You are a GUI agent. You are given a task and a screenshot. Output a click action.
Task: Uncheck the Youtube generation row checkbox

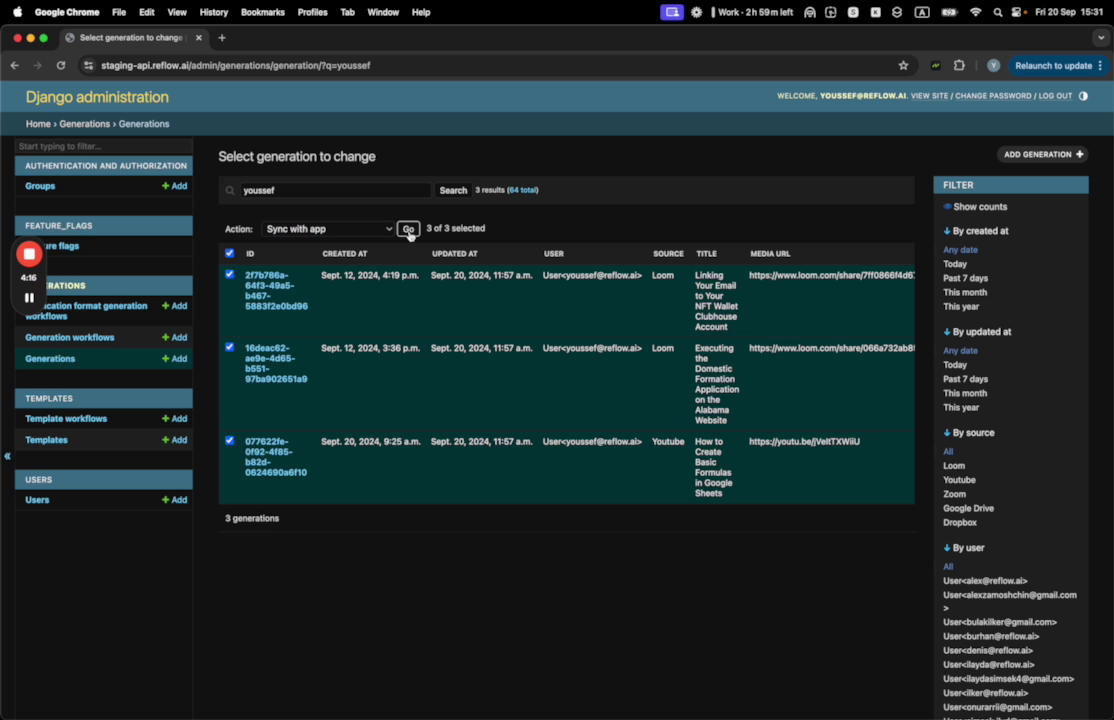tap(230, 440)
